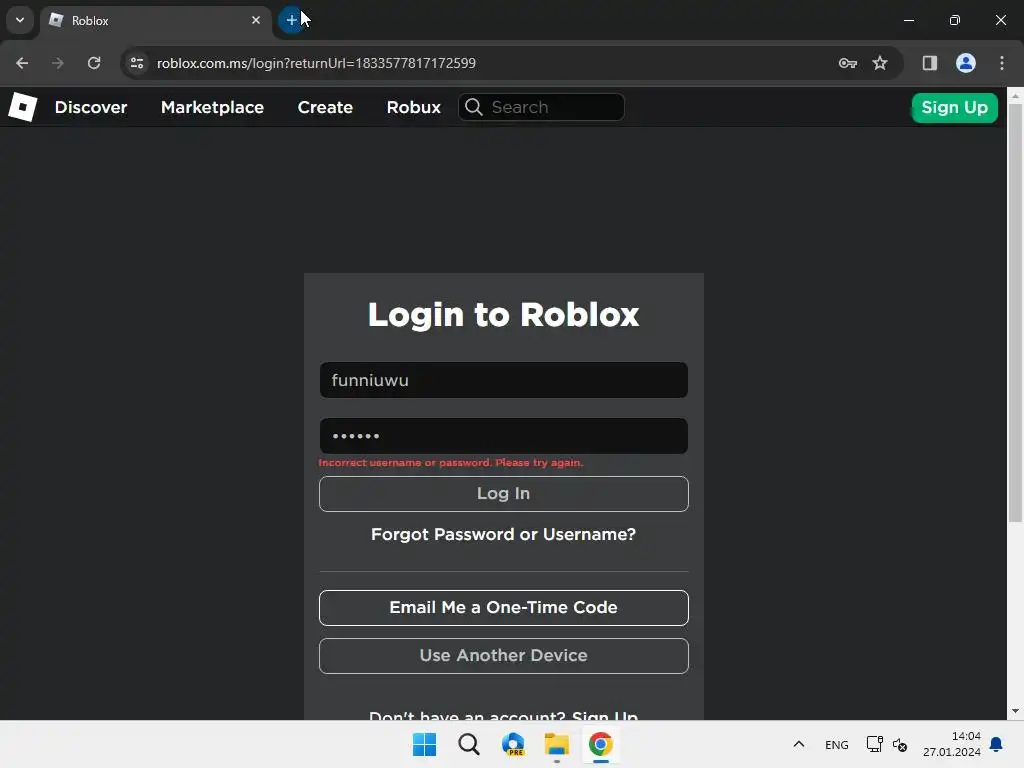The image size is (1024, 768).
Task: Open a new tab with plus button
Action: pyautogui.click(x=291, y=20)
